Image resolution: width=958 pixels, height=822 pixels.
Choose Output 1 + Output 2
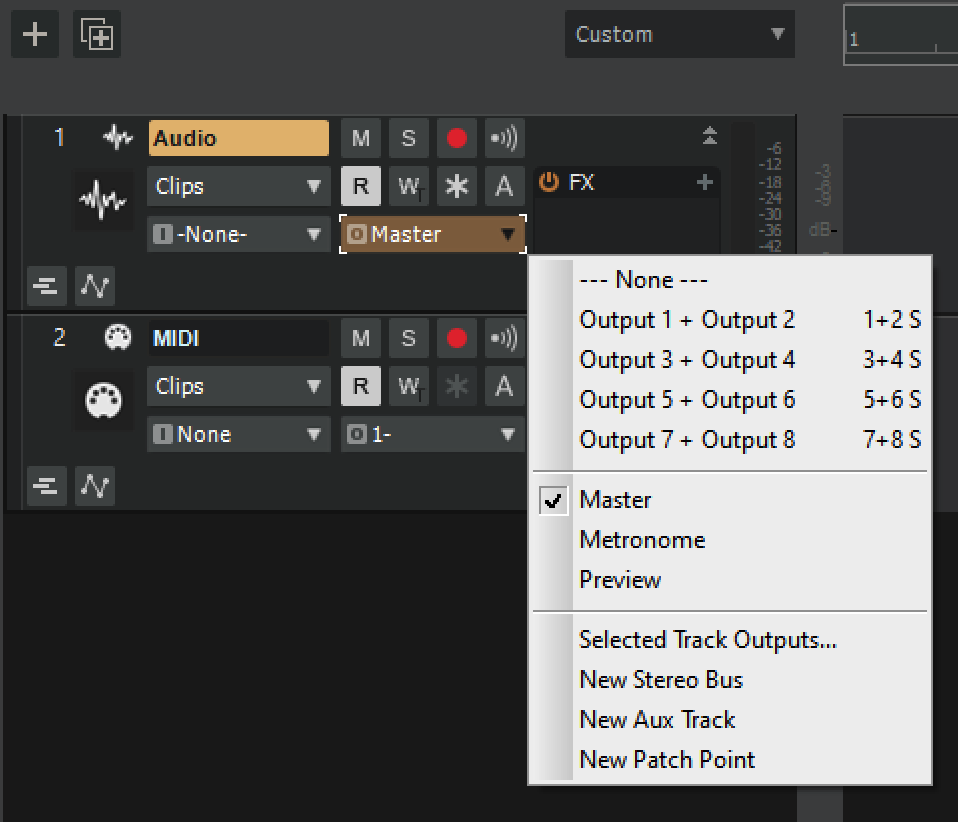[730, 320]
